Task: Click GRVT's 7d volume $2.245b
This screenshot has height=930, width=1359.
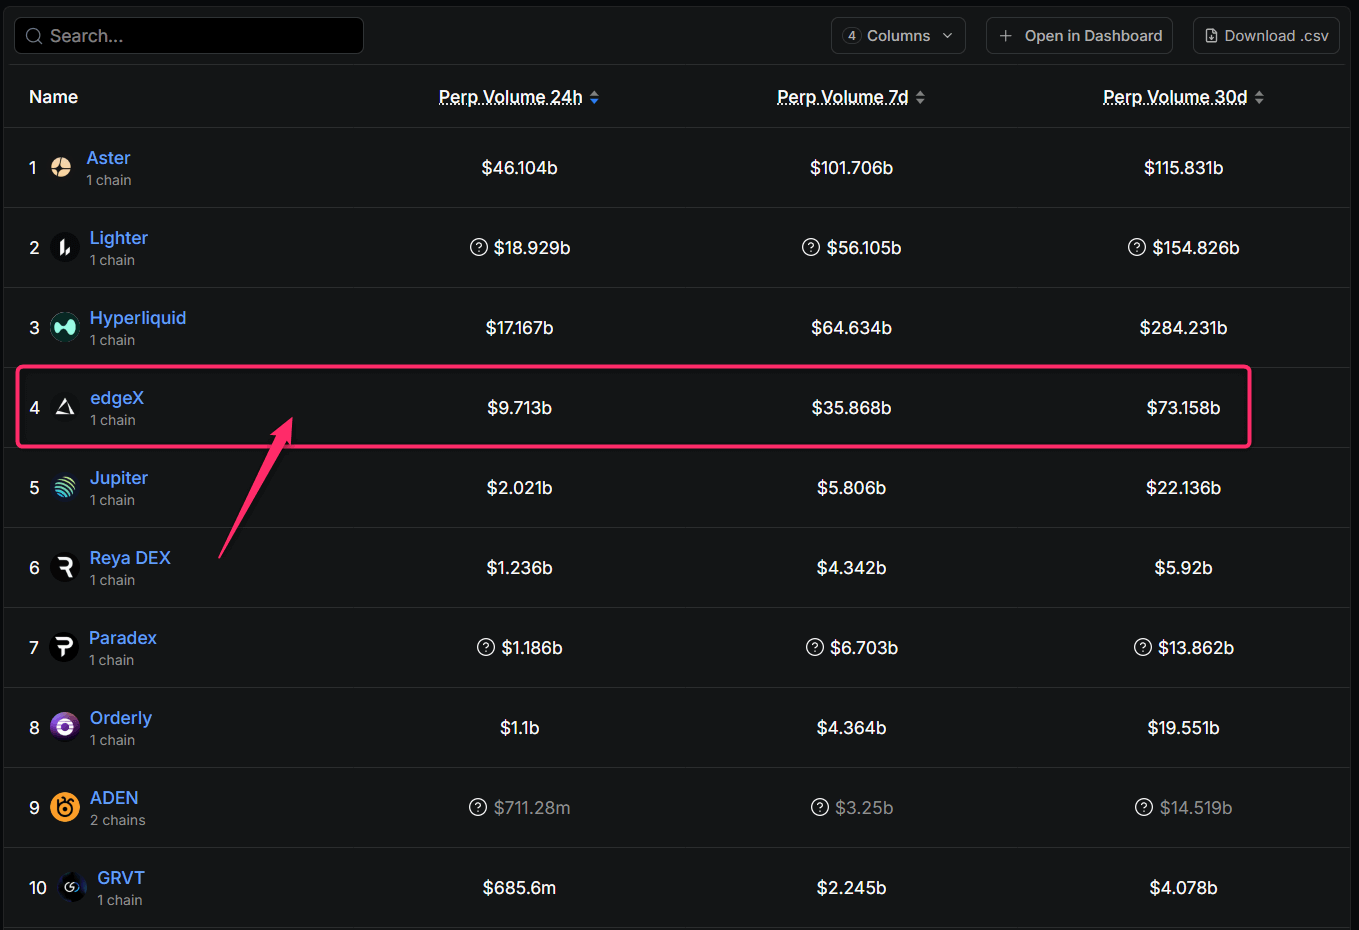Action: tap(852, 888)
